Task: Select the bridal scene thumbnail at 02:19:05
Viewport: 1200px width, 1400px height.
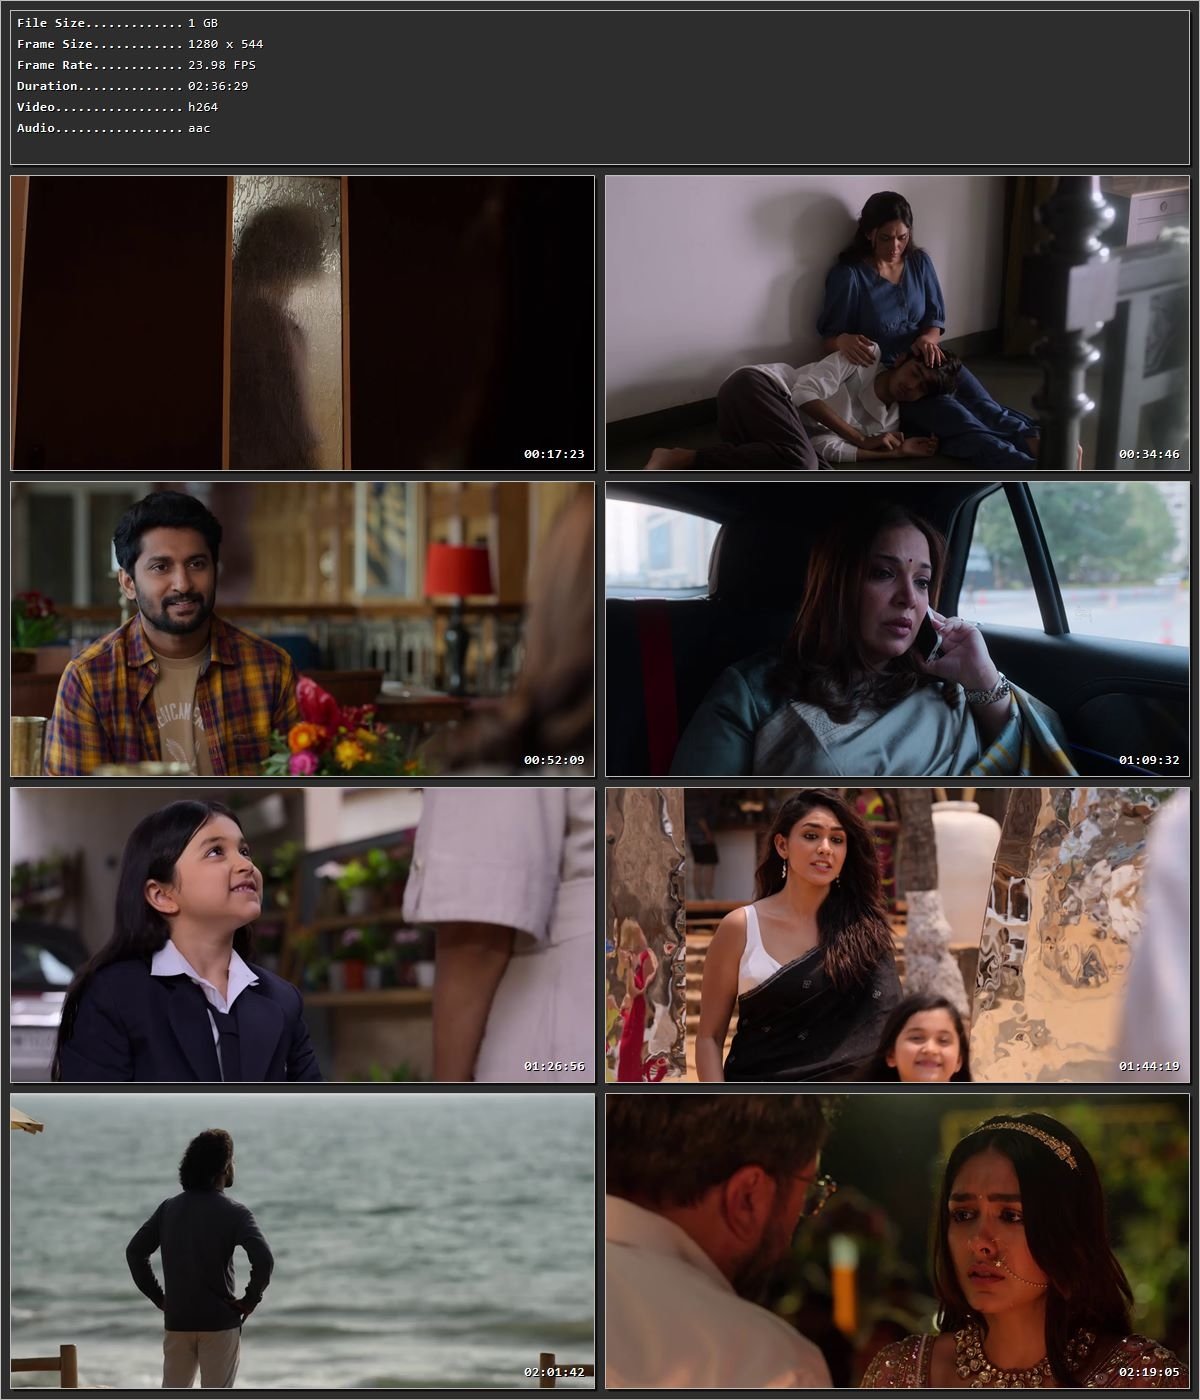Action: 897,1243
